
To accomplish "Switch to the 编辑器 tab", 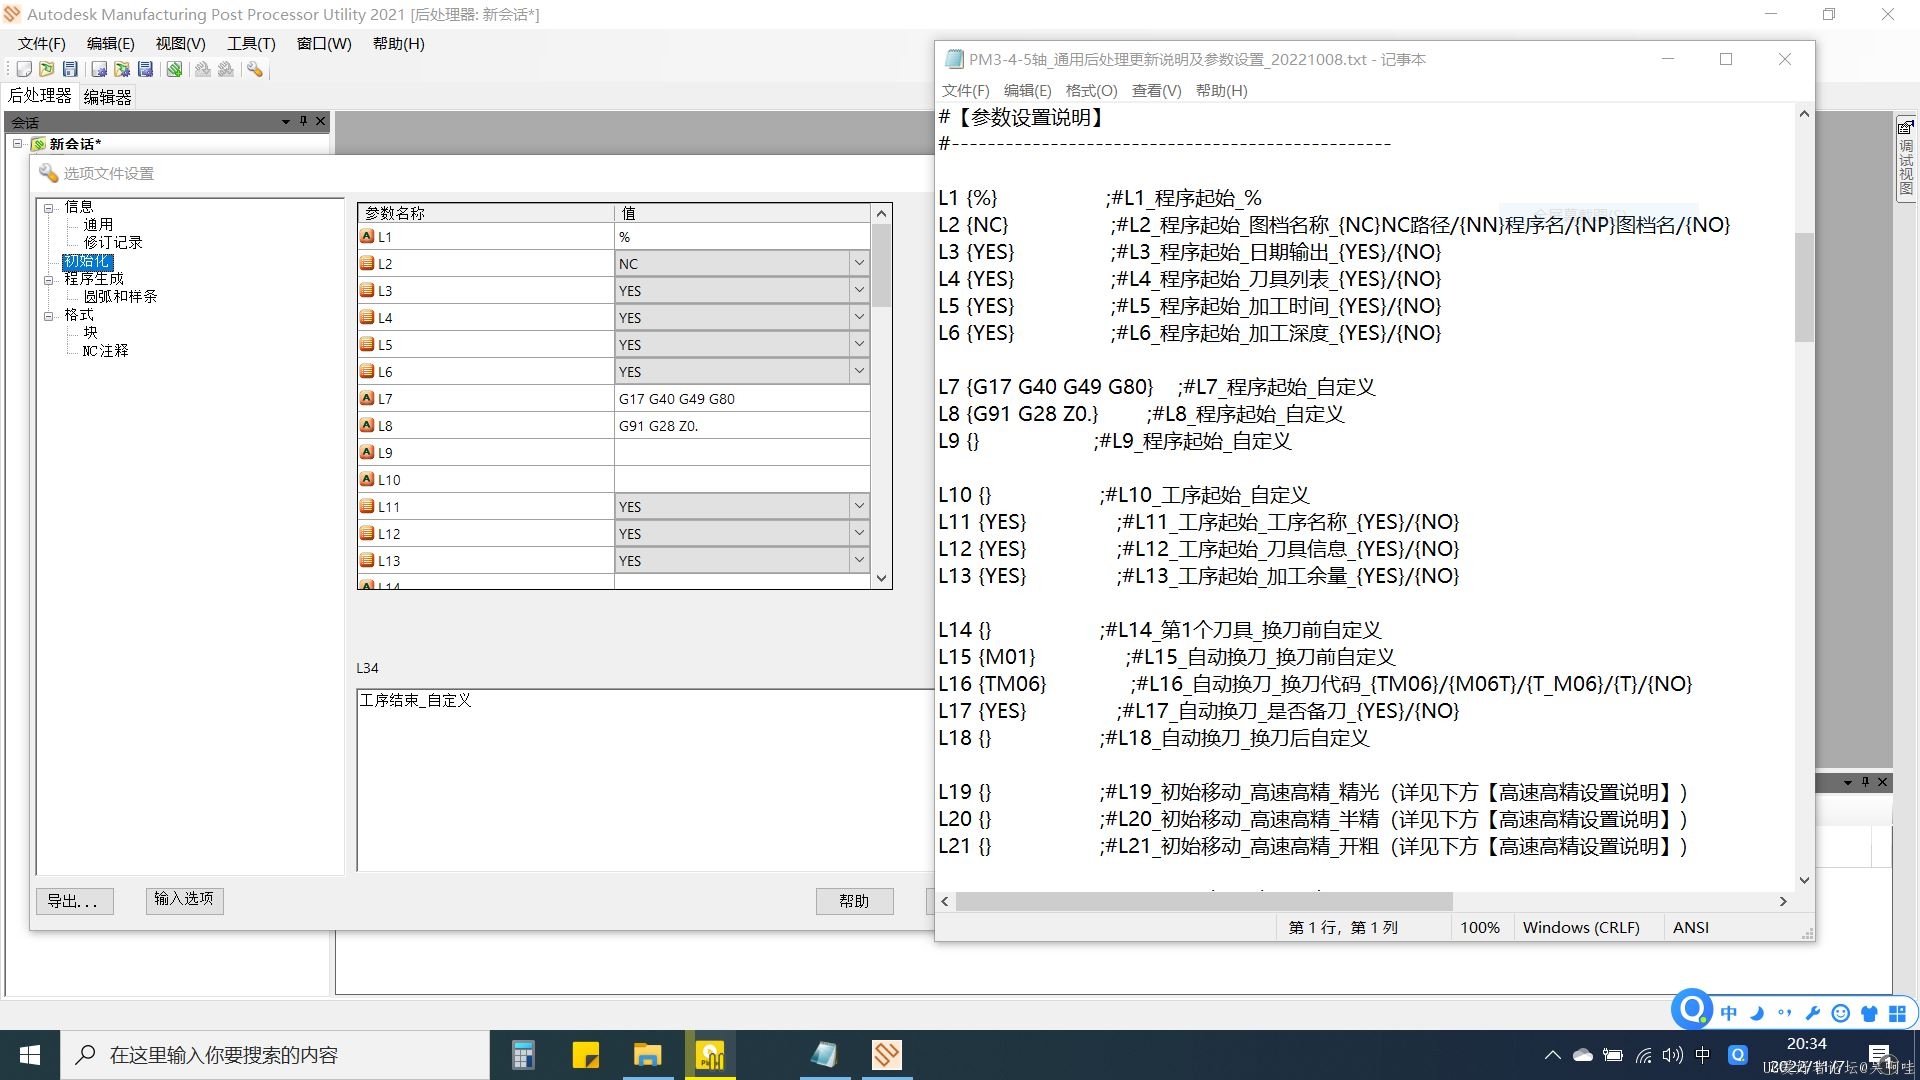I will (107, 97).
